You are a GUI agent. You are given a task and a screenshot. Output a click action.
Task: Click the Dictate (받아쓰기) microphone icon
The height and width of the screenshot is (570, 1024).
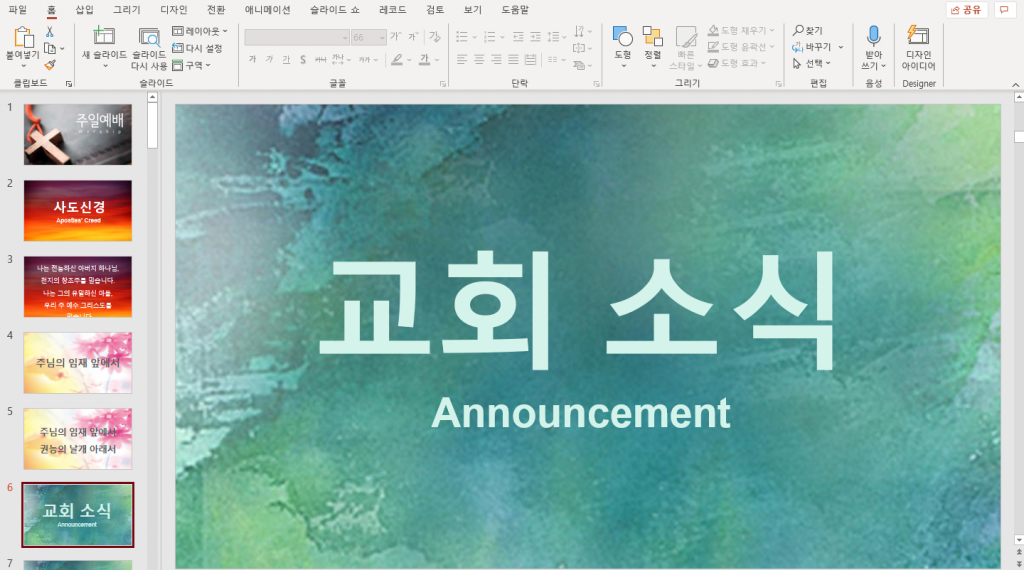[x=874, y=36]
